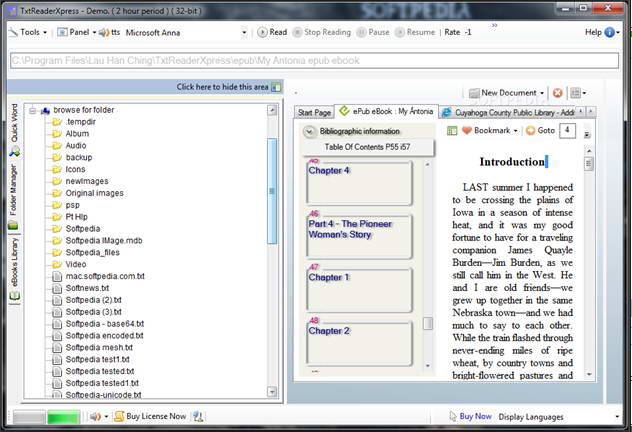The image size is (632, 432).
Task: Select the Icons folder
Action: pyautogui.click(x=75, y=169)
